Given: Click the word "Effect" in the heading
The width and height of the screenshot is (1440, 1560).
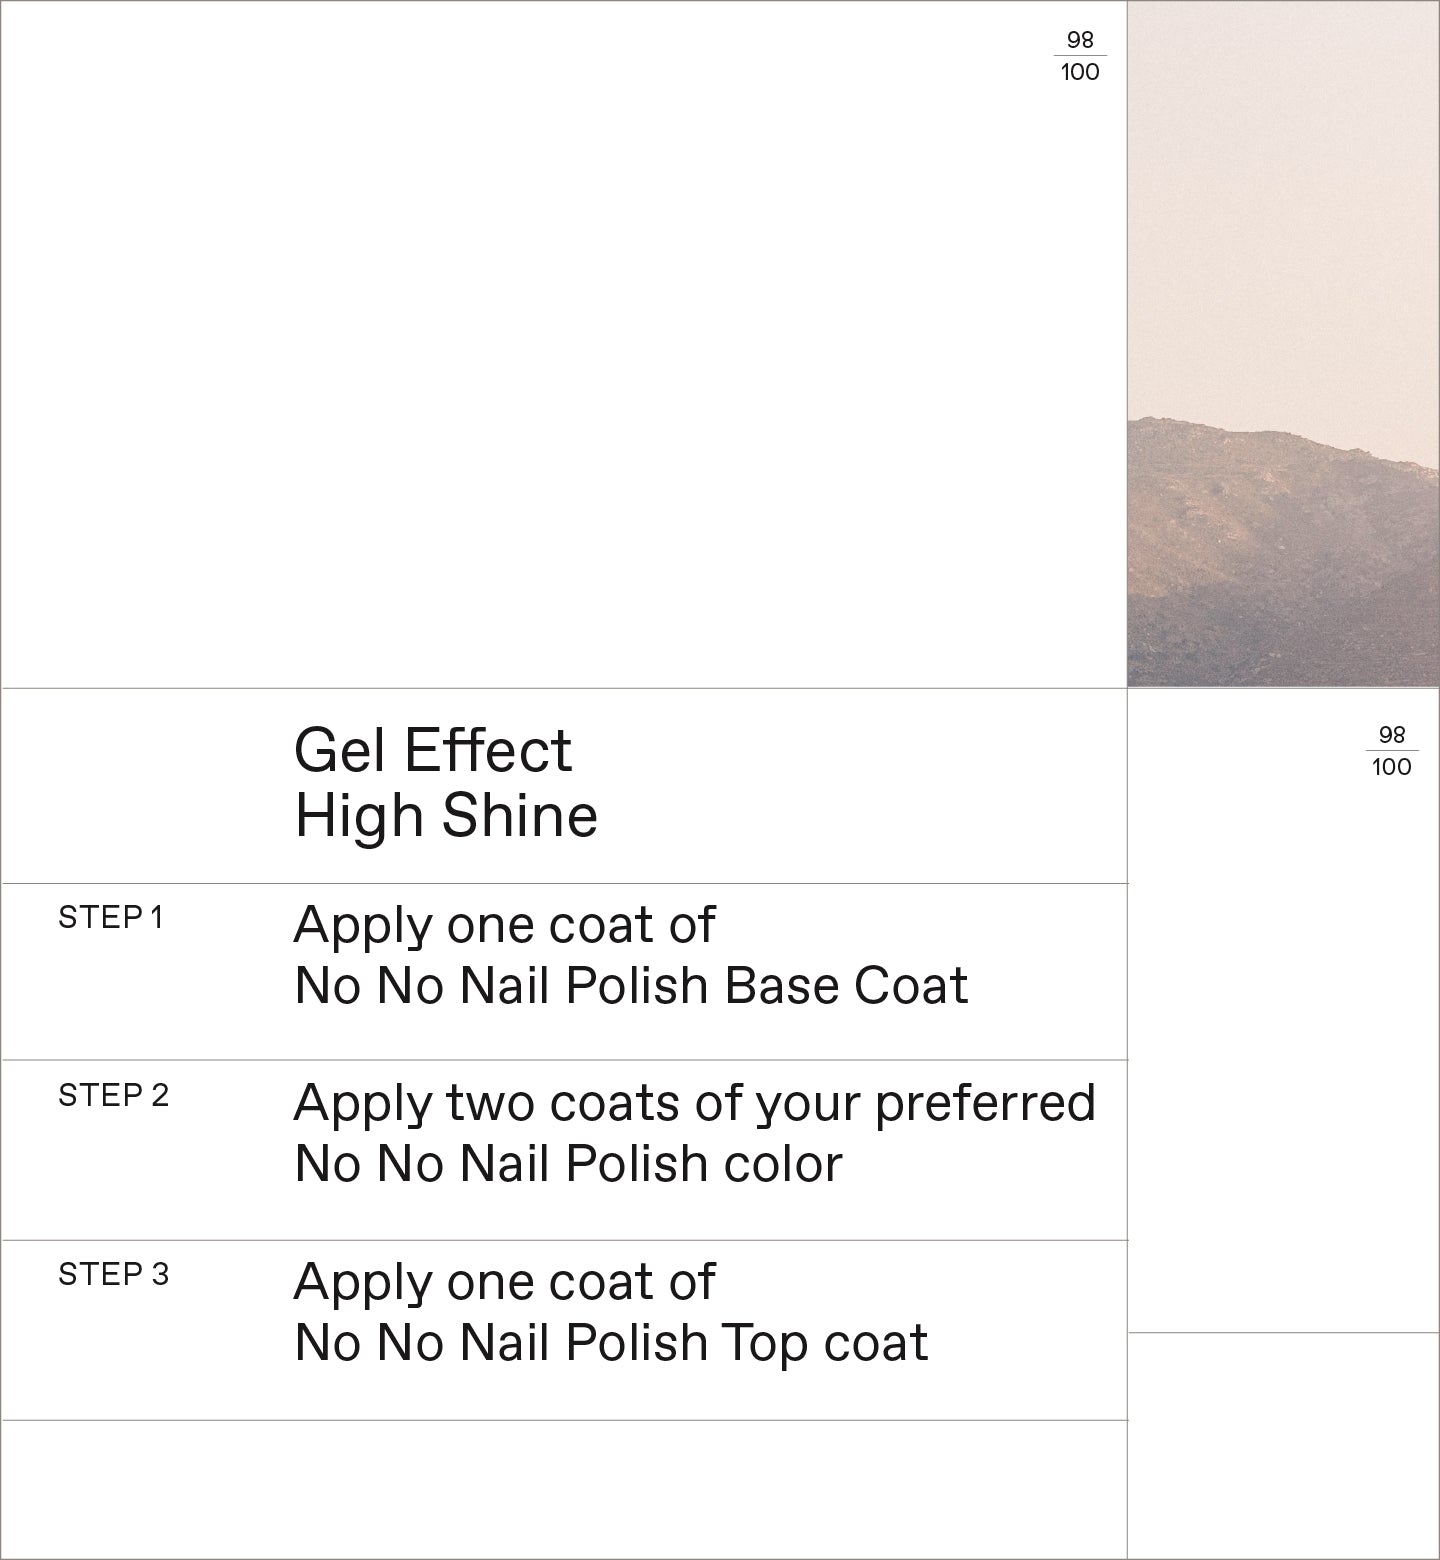Looking at the screenshot, I should [x=489, y=750].
